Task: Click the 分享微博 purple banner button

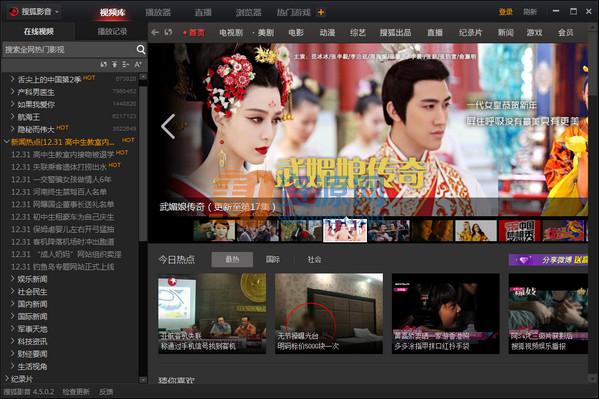Action: pyautogui.click(x=548, y=260)
